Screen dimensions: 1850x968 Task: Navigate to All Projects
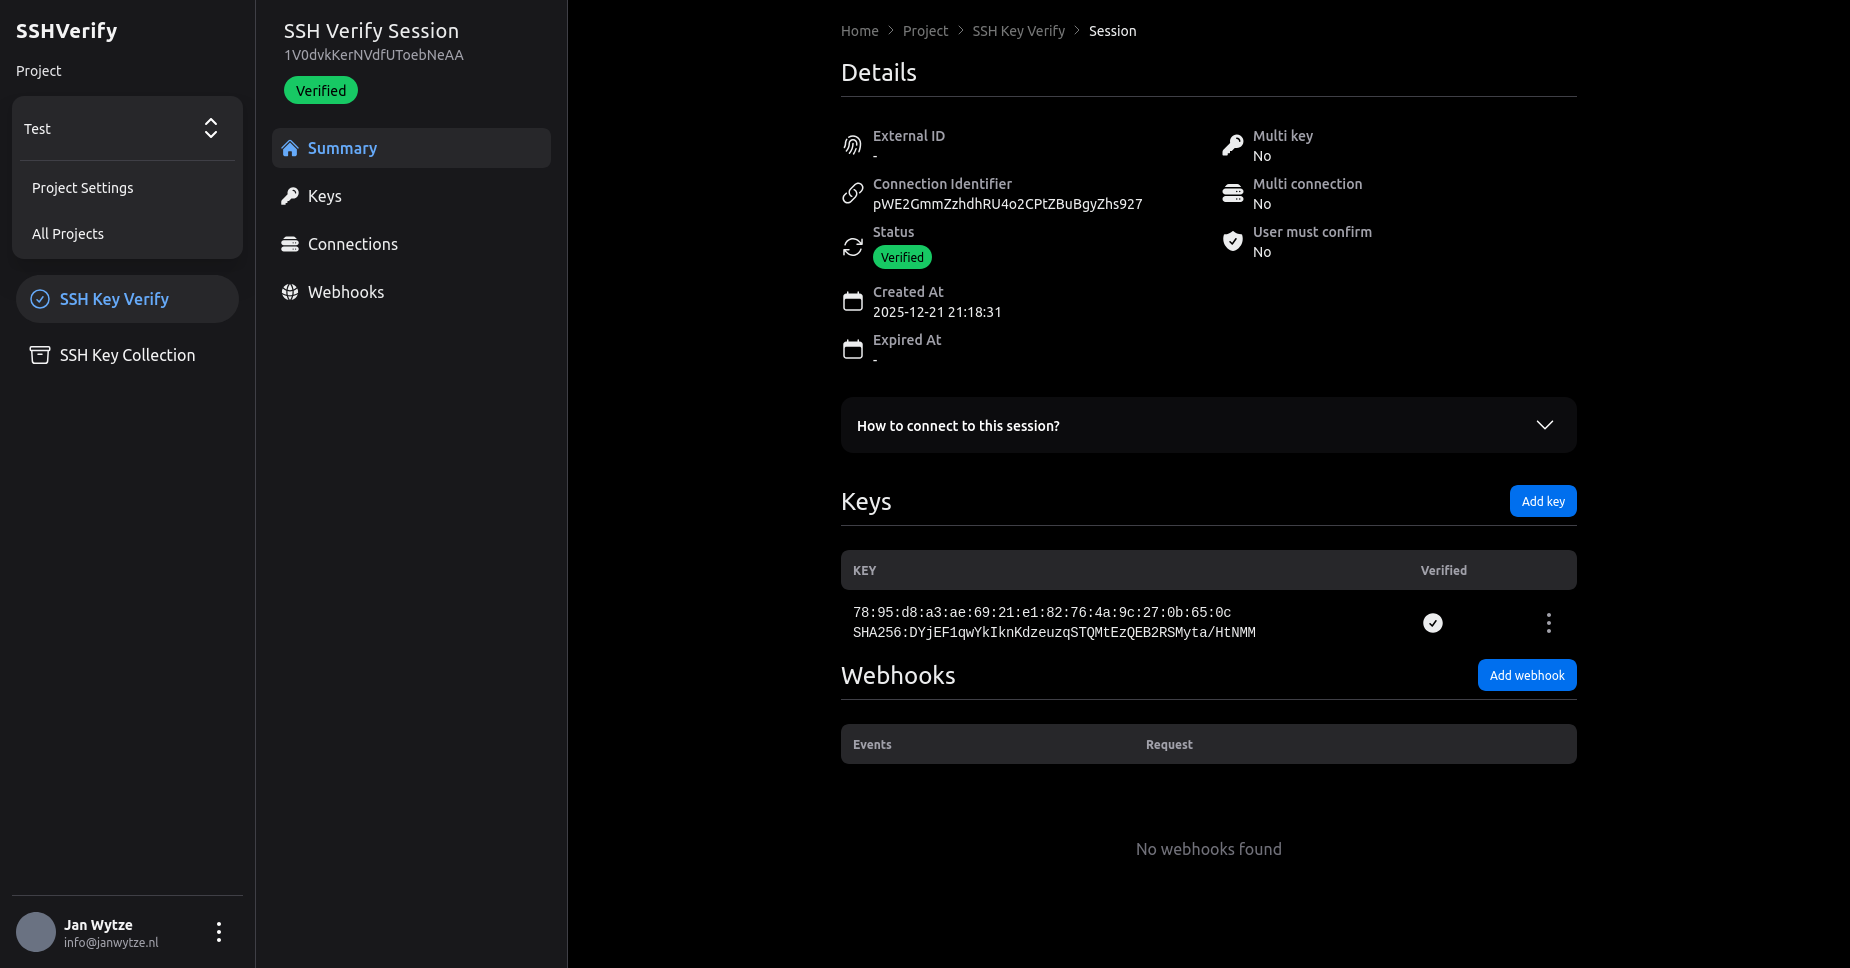[x=67, y=233]
